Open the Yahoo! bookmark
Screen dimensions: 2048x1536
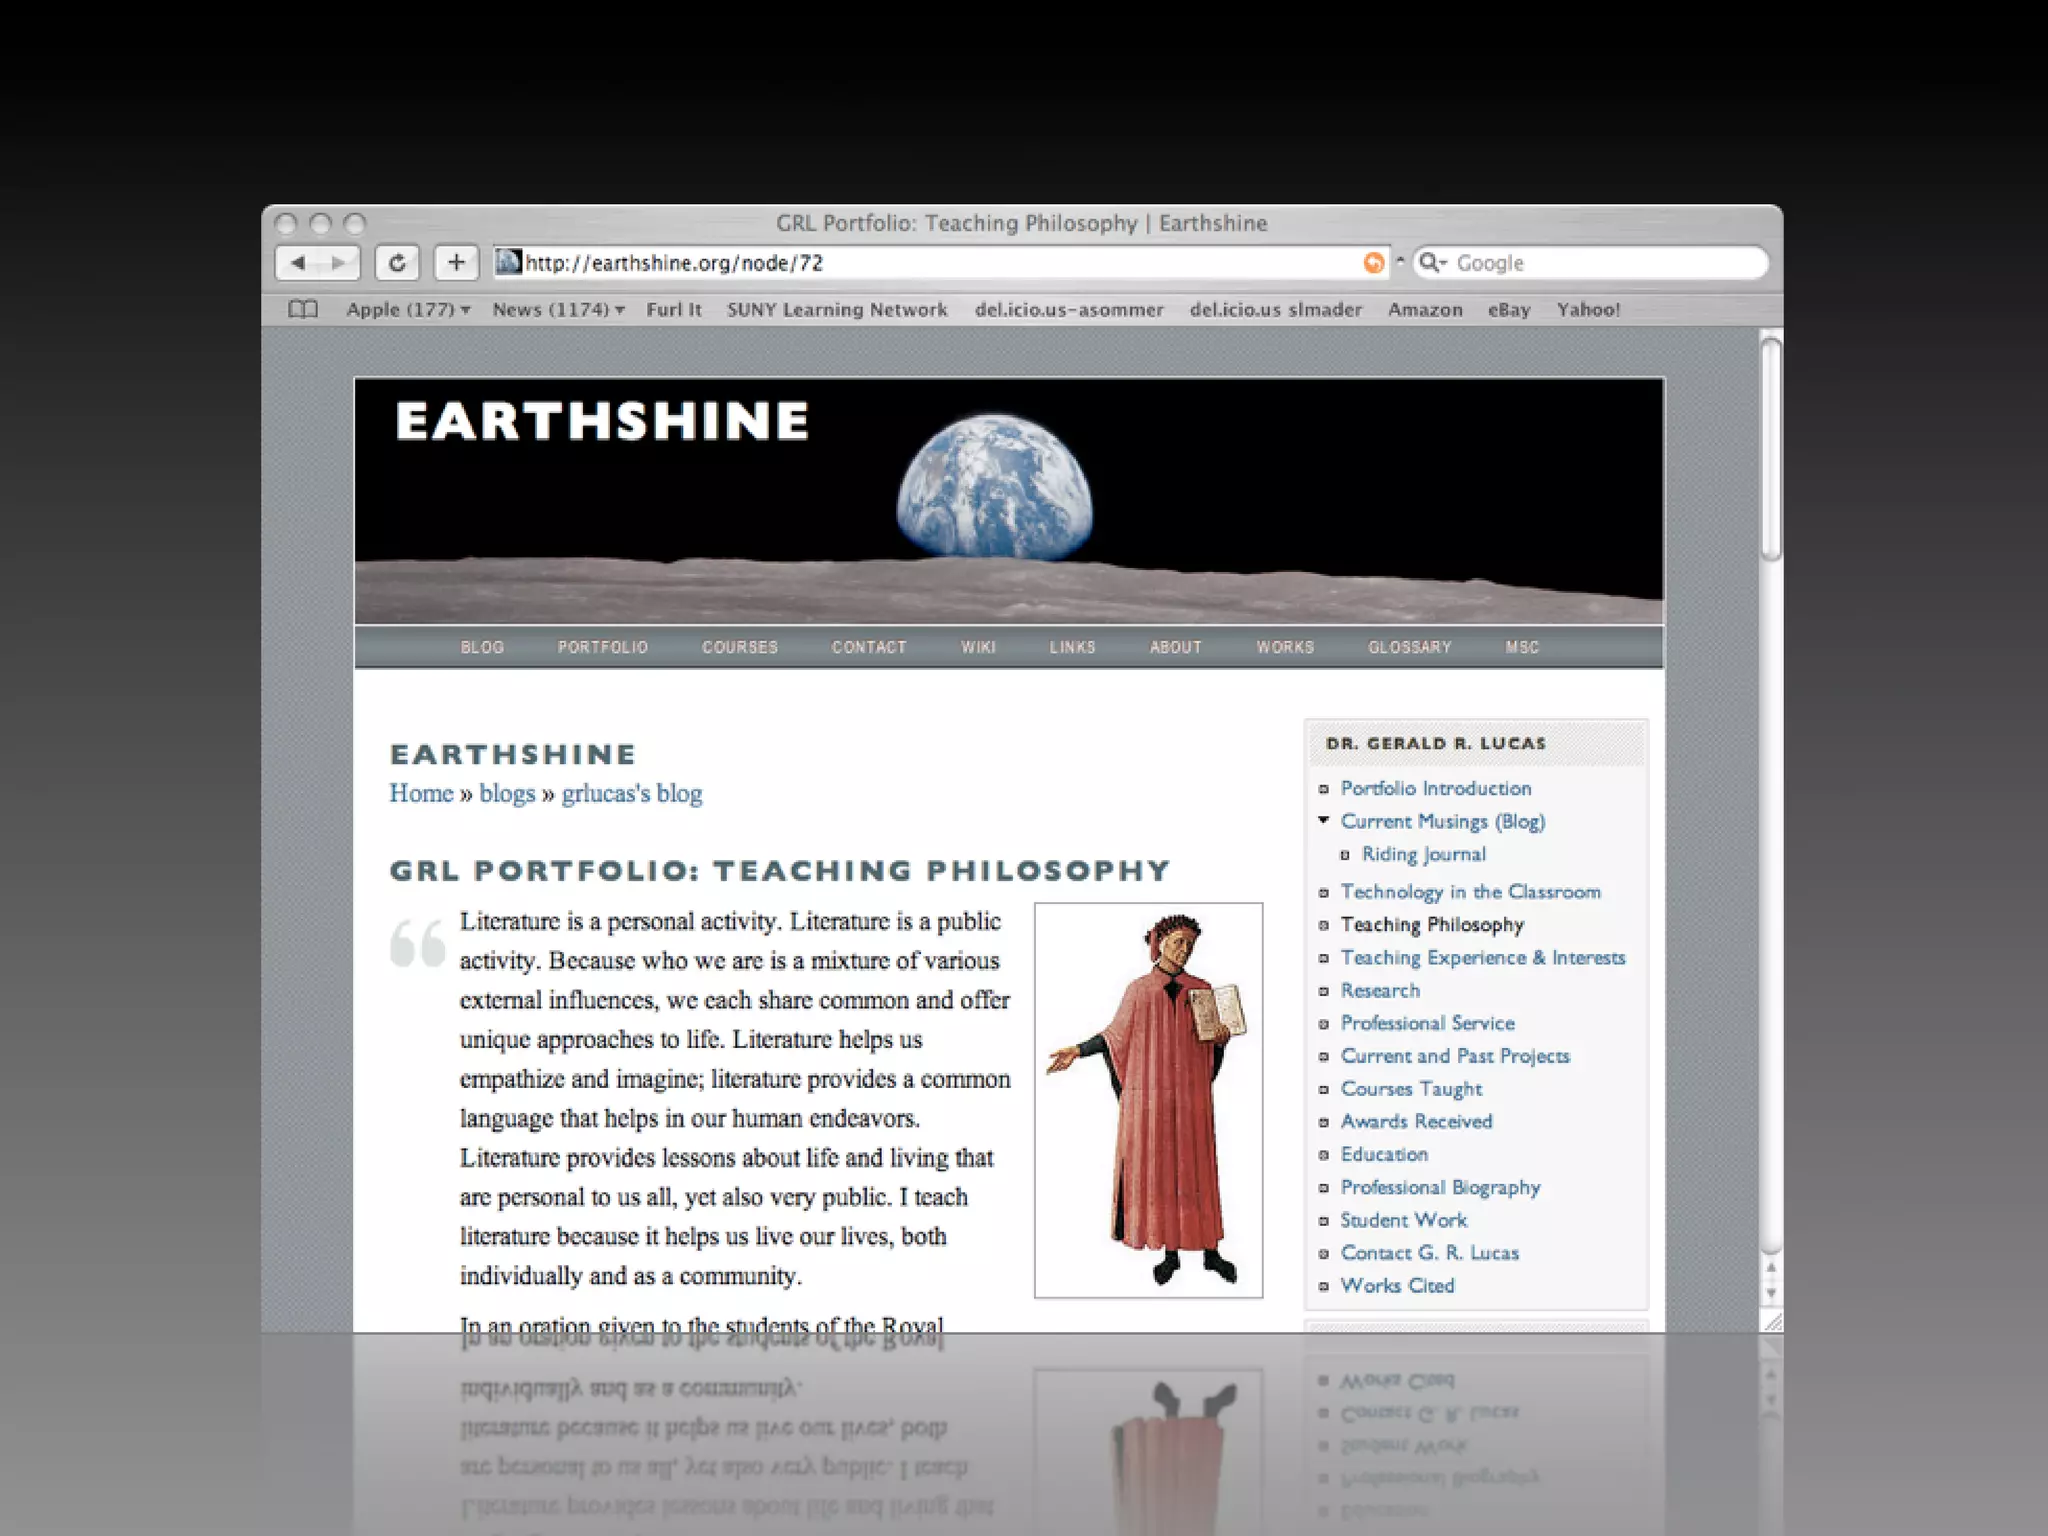(x=1588, y=310)
